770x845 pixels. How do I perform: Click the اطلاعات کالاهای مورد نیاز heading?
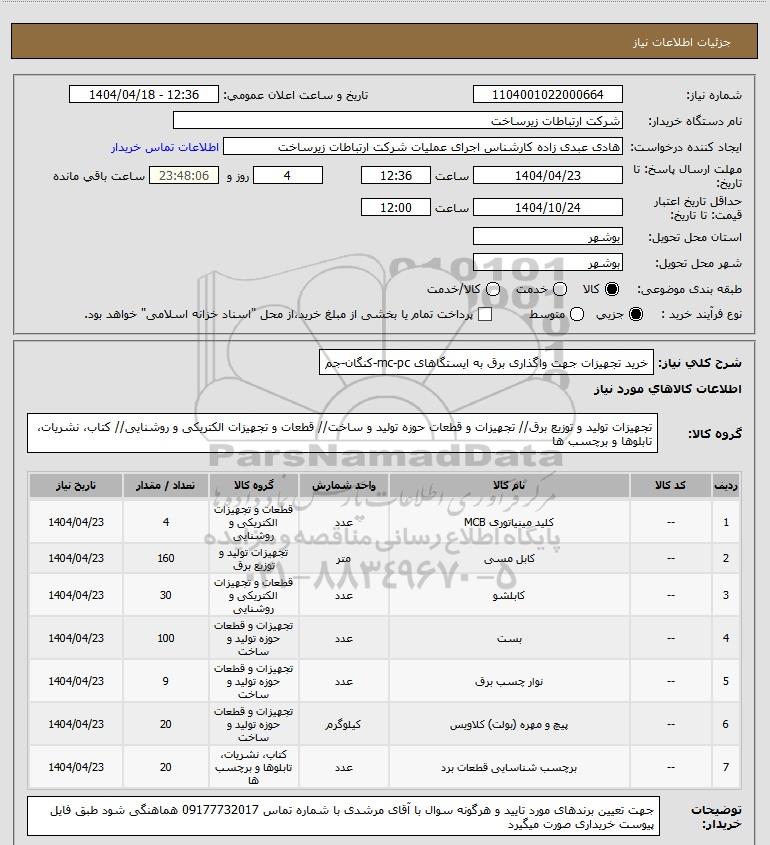coord(668,389)
